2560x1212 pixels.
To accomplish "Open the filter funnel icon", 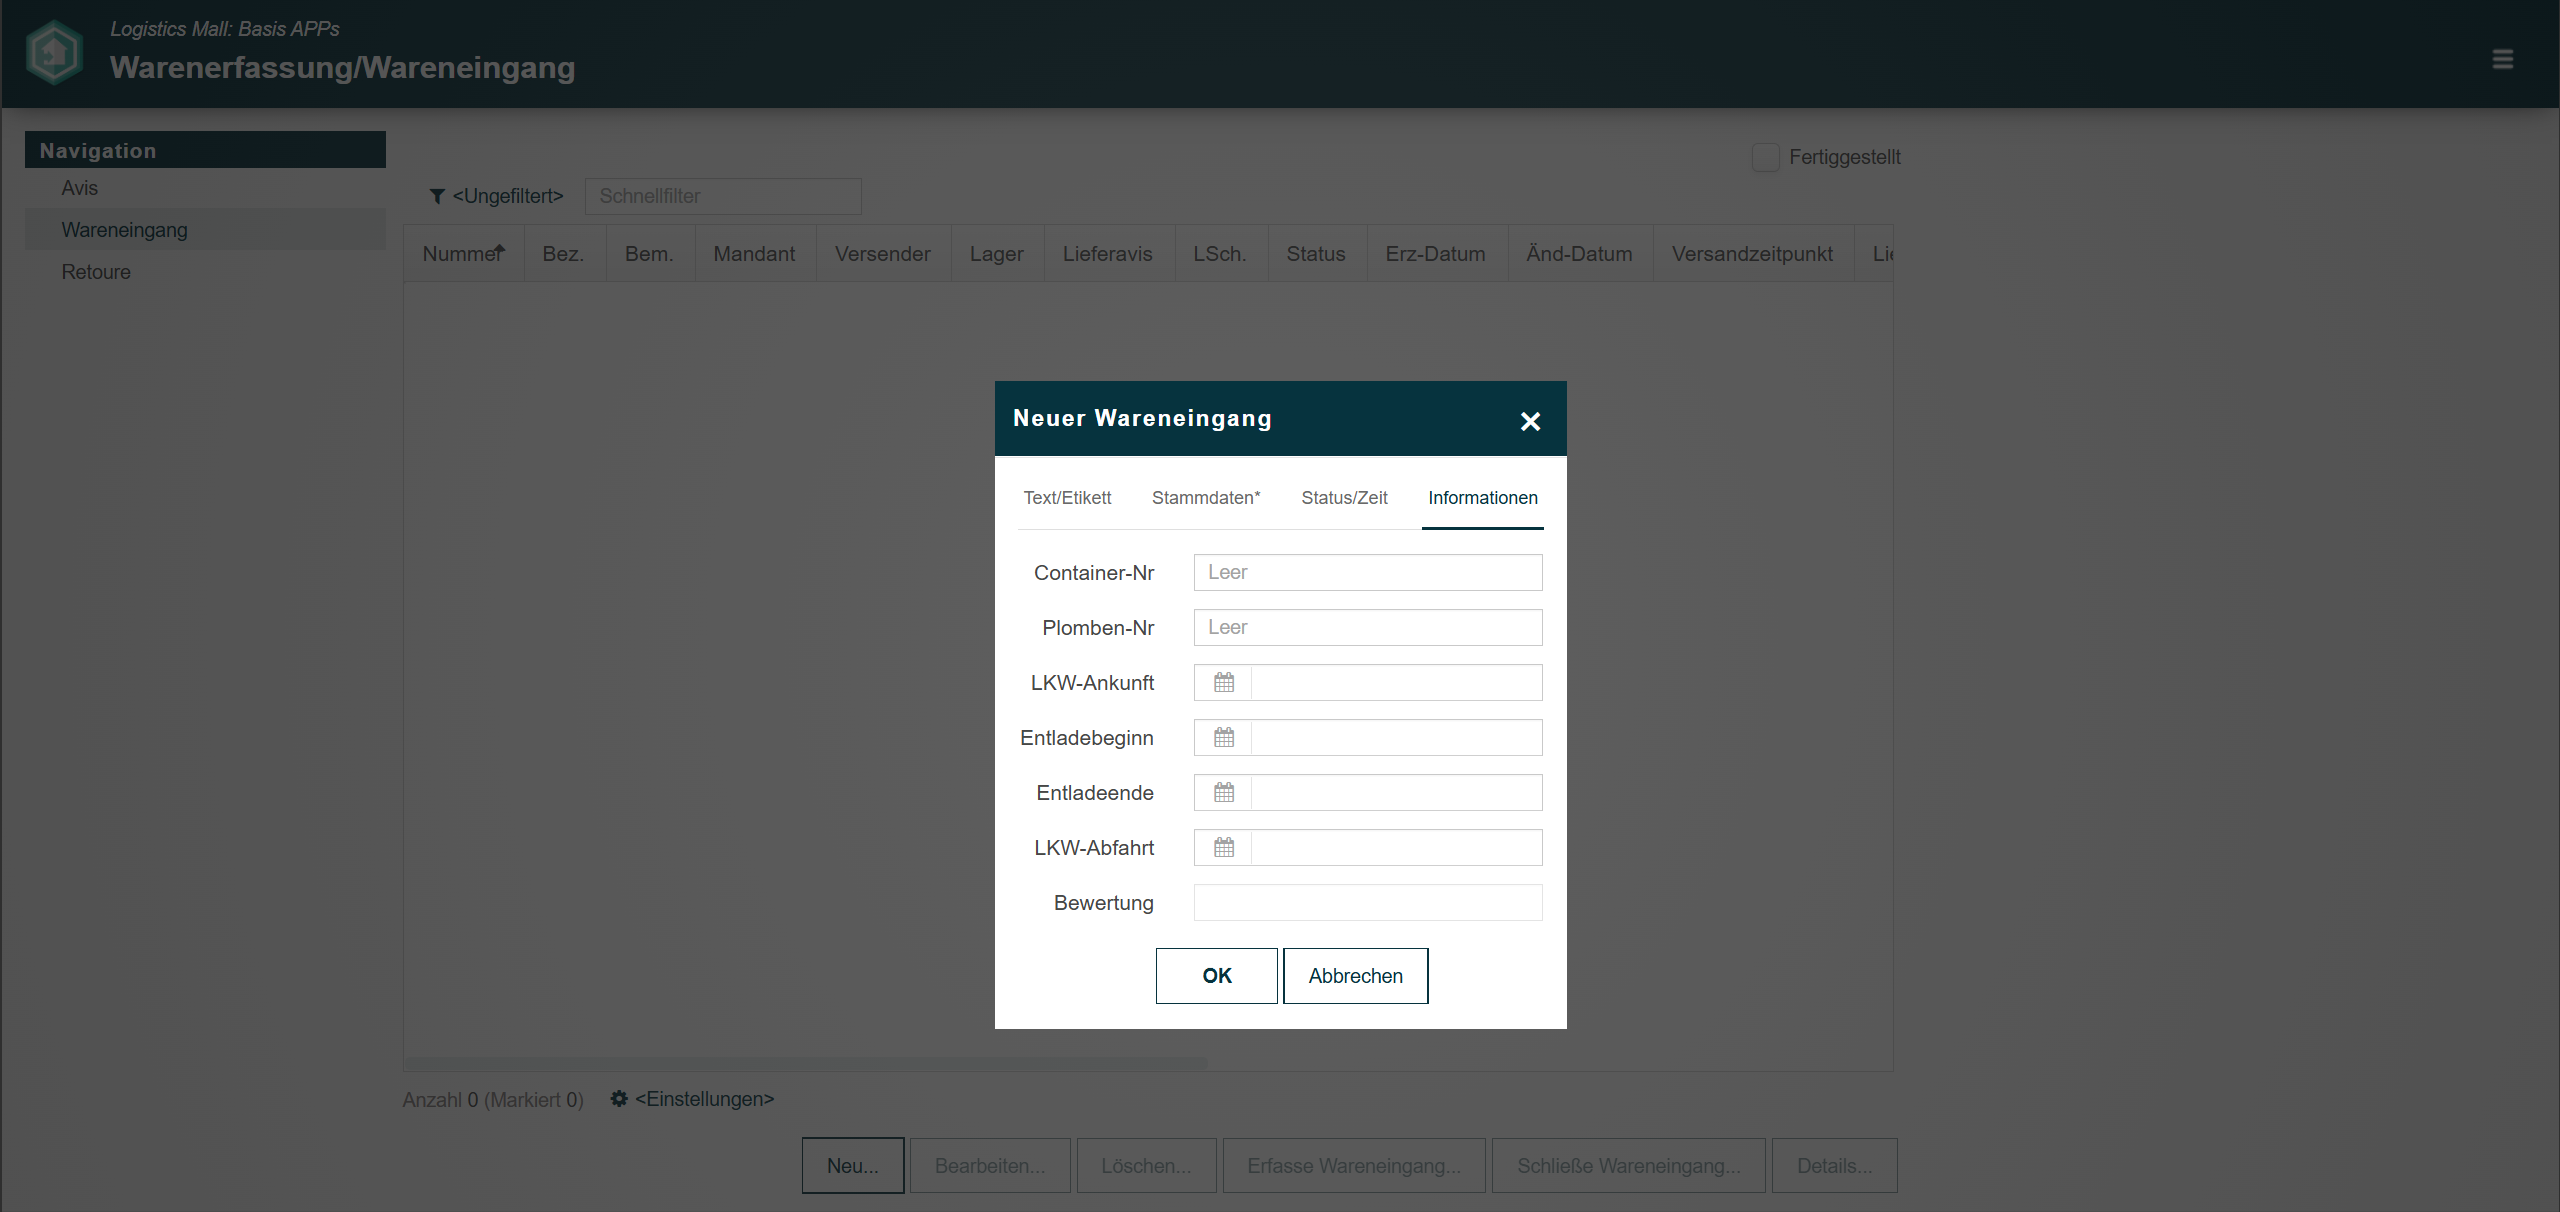I will pyautogui.click(x=437, y=196).
